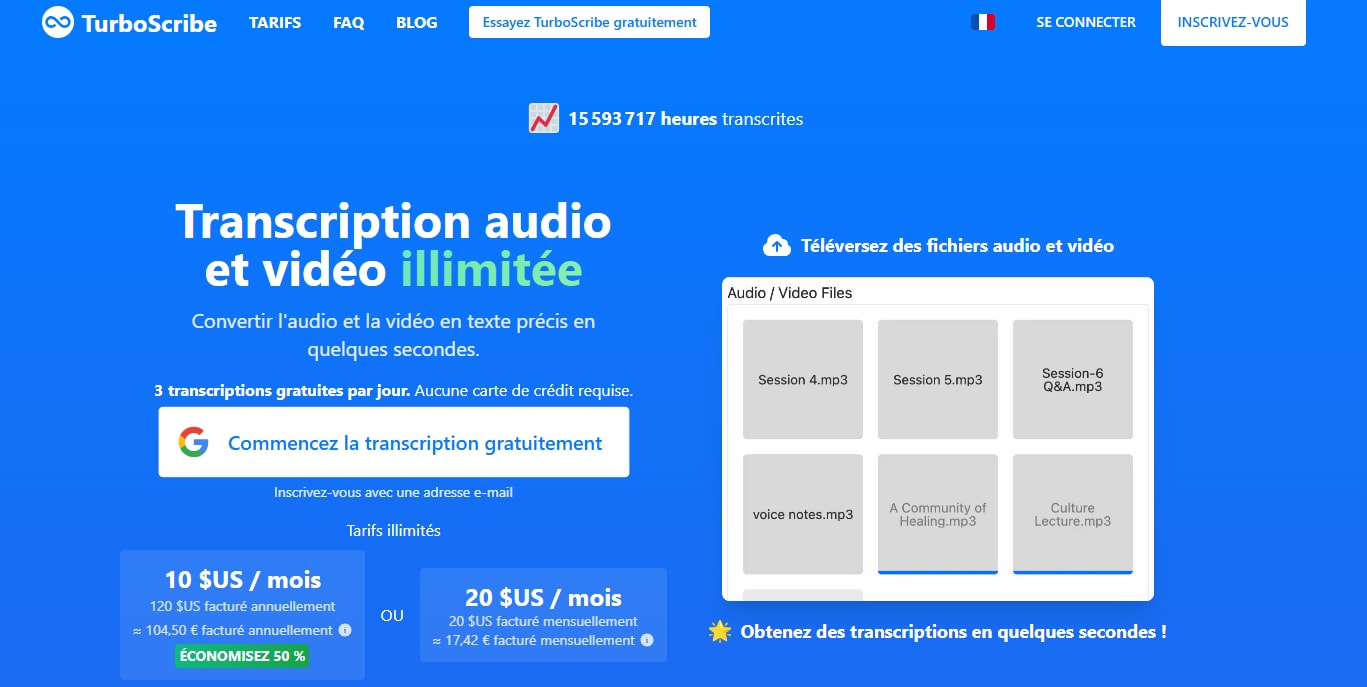Click the INSCRIVEZ-VOUS button

click(1233, 22)
